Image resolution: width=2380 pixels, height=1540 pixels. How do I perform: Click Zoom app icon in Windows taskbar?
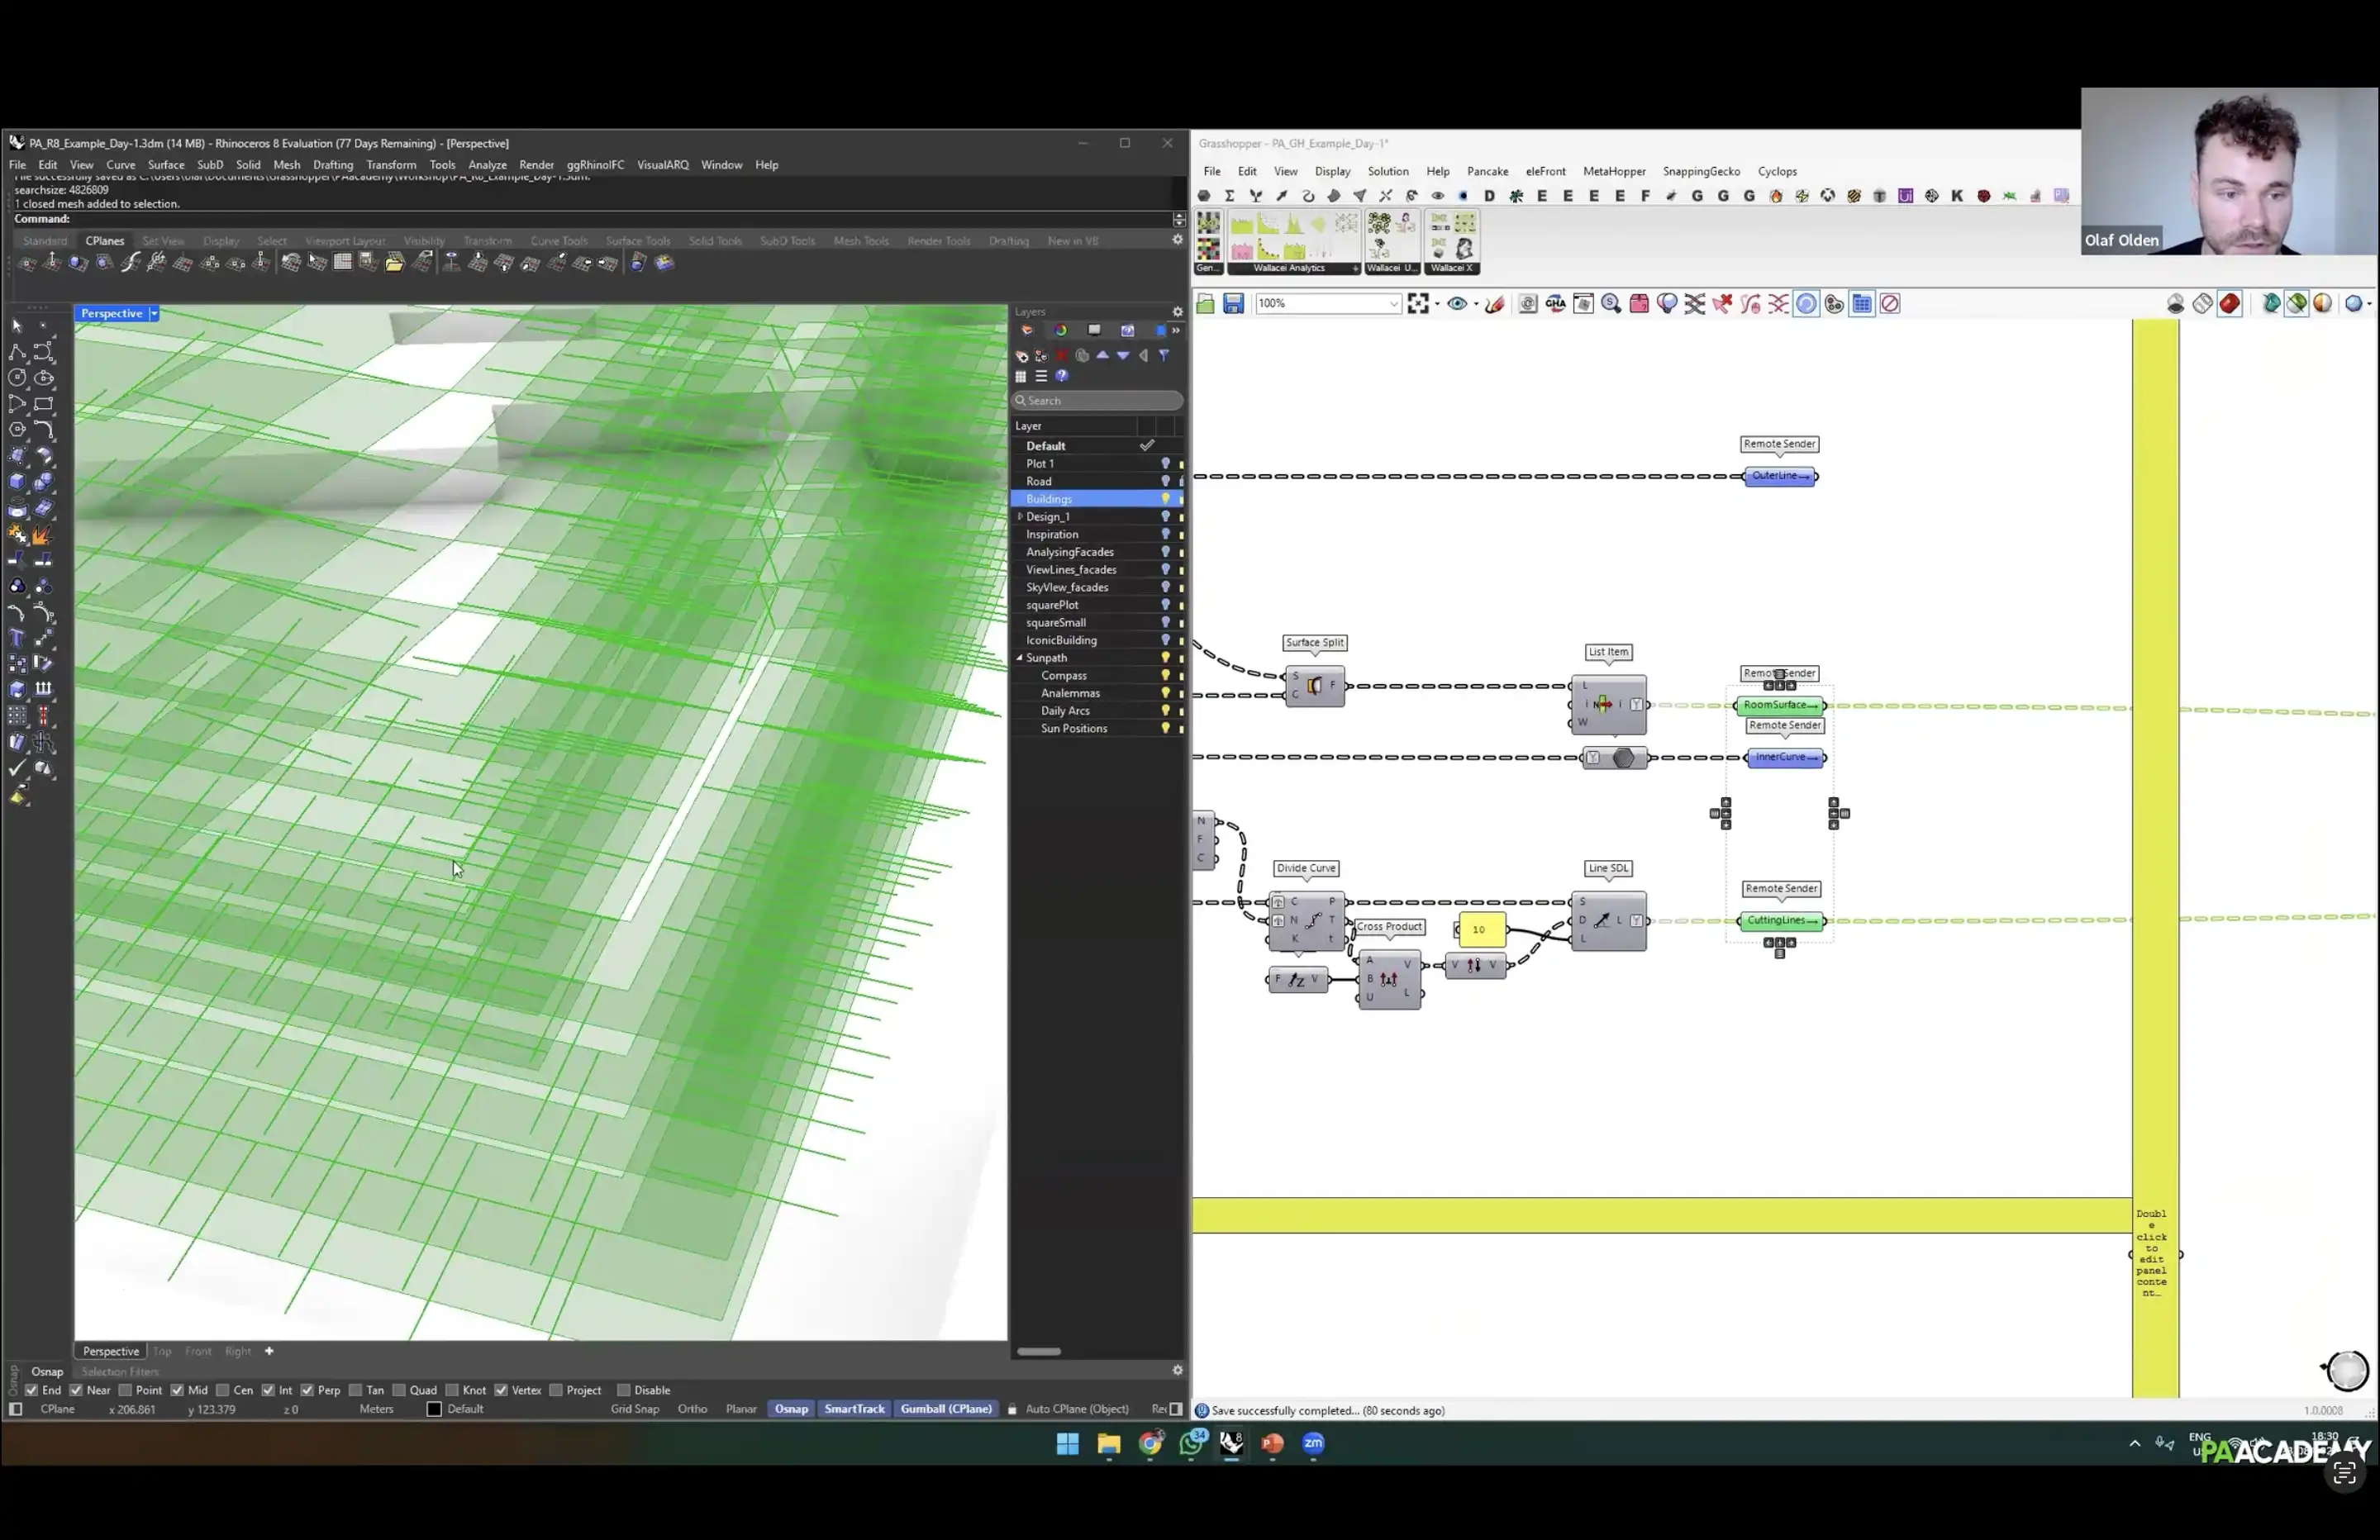tap(1313, 1443)
